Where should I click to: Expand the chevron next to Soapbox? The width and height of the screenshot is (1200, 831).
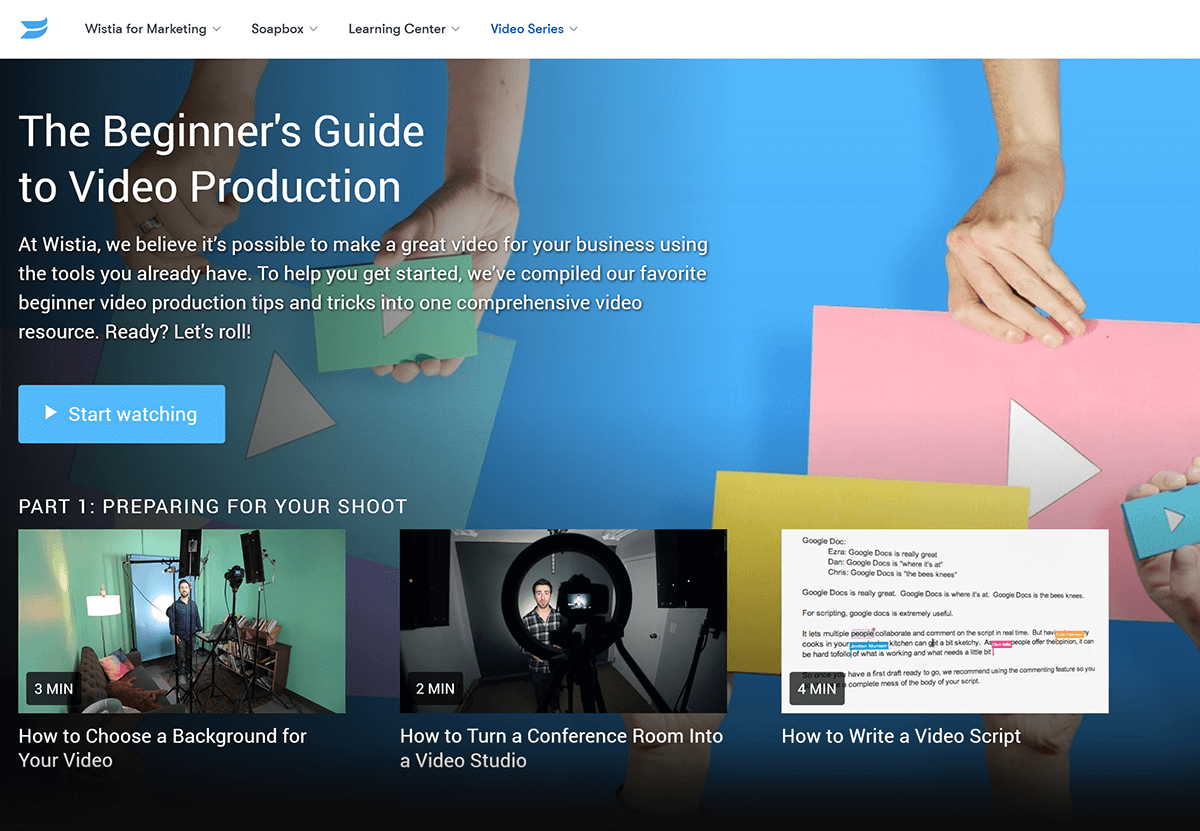[313, 29]
